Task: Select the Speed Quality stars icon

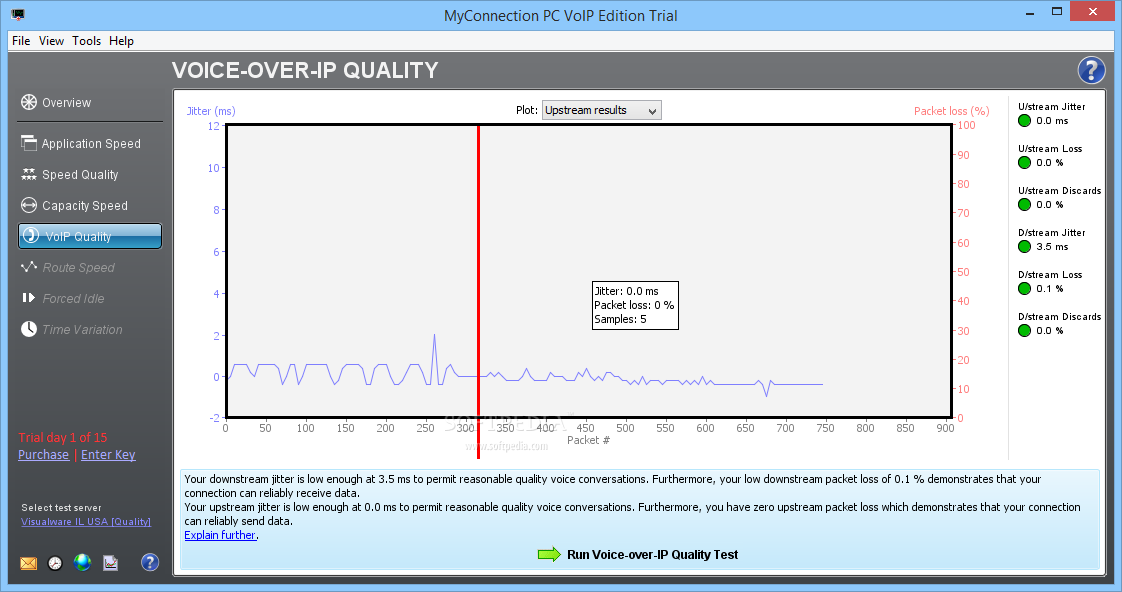Action: click(29, 174)
